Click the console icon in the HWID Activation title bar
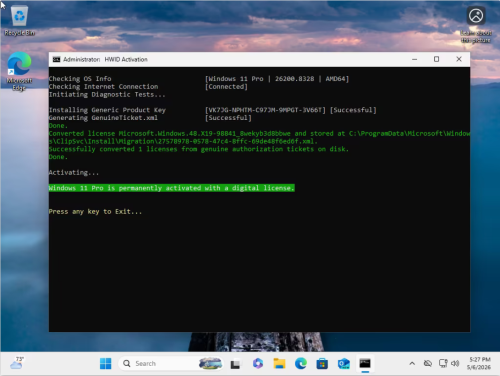Screen dimensions: 500x376 [56, 59]
